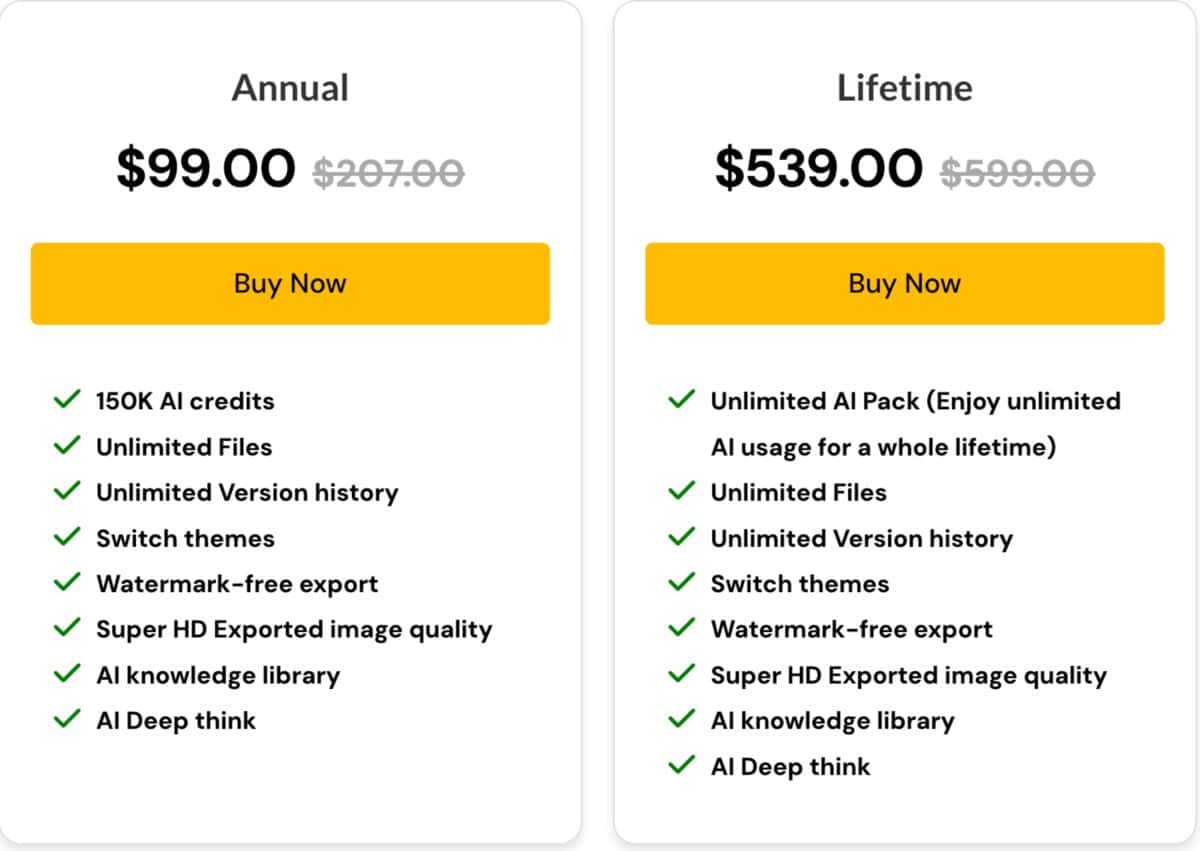1200x851 pixels.
Task: Click checkmark beside Switch themes in Annual
Action: [67, 537]
